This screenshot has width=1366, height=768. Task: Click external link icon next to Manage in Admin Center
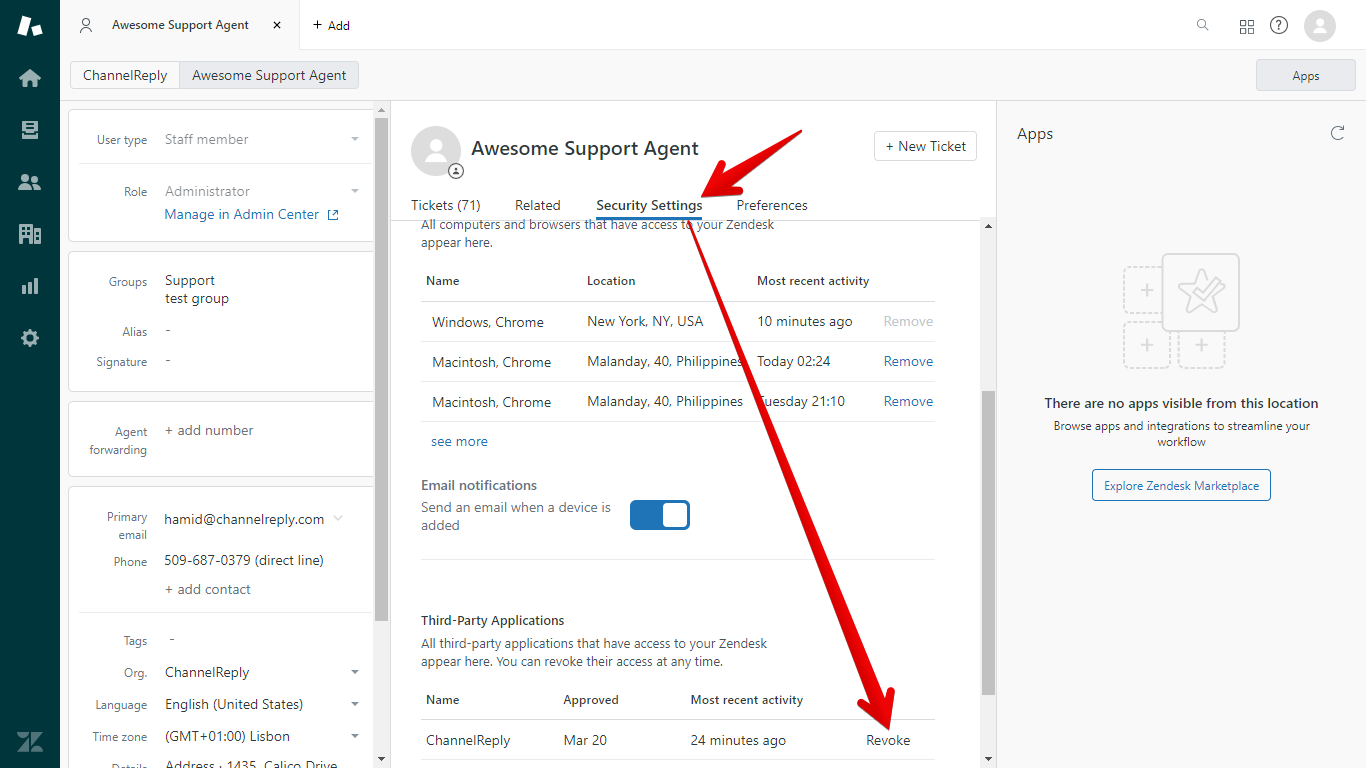(334, 214)
